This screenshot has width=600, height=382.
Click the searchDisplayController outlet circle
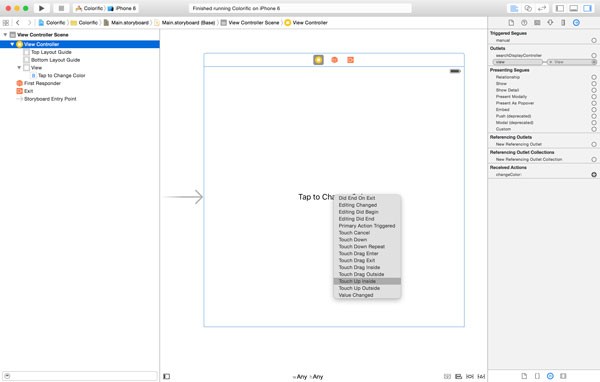pos(594,56)
